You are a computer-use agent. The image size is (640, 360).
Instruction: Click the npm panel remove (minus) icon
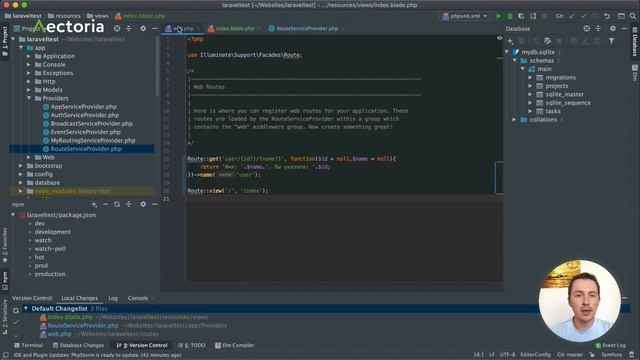pyautogui.click(x=106, y=204)
